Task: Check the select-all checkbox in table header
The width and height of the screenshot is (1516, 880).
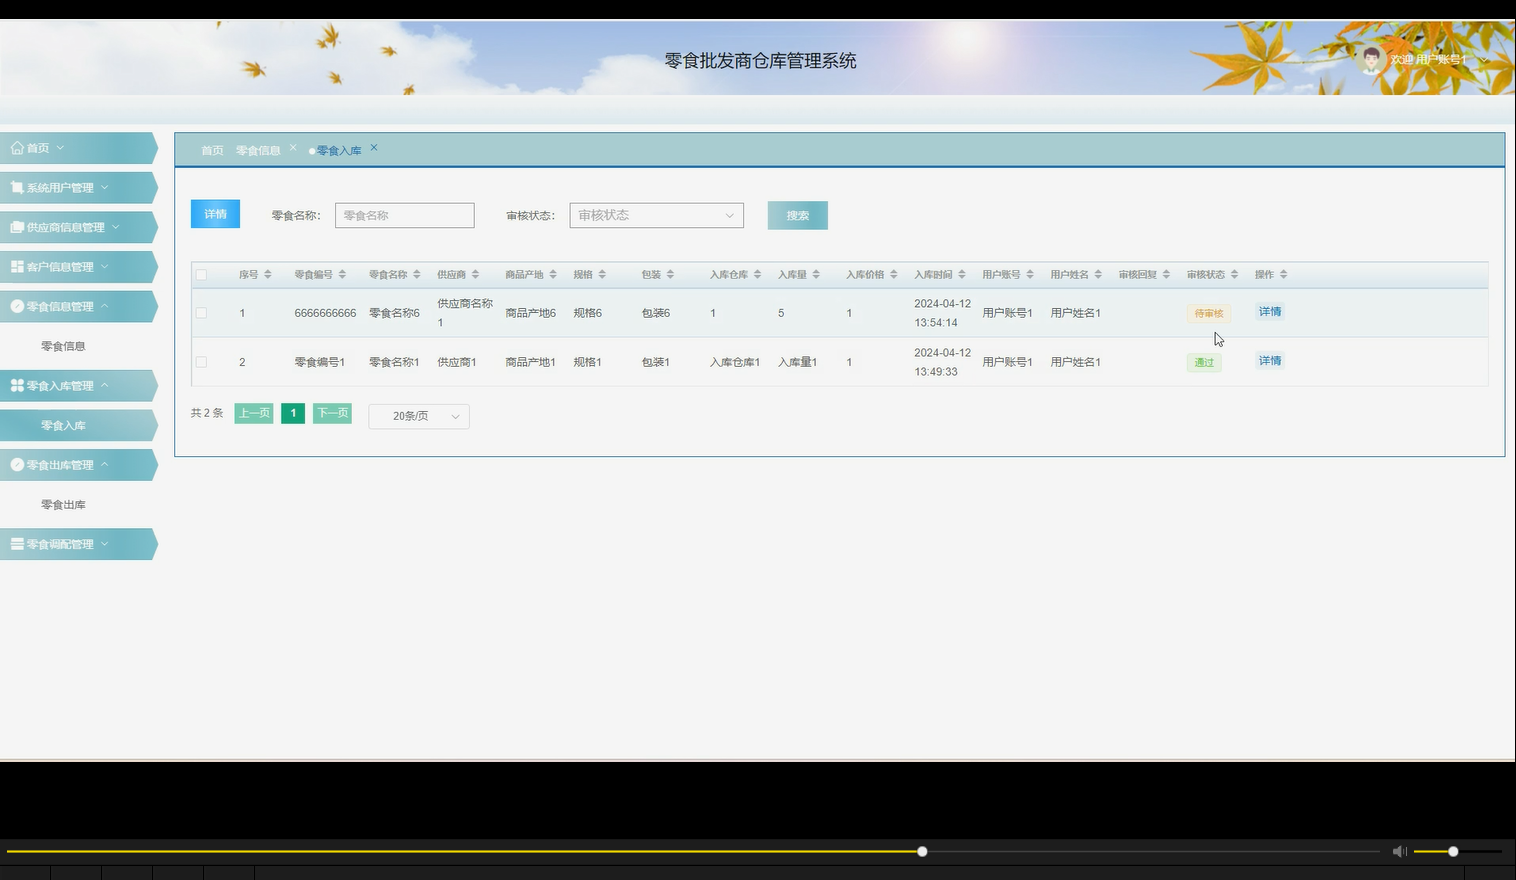Action: tap(201, 274)
